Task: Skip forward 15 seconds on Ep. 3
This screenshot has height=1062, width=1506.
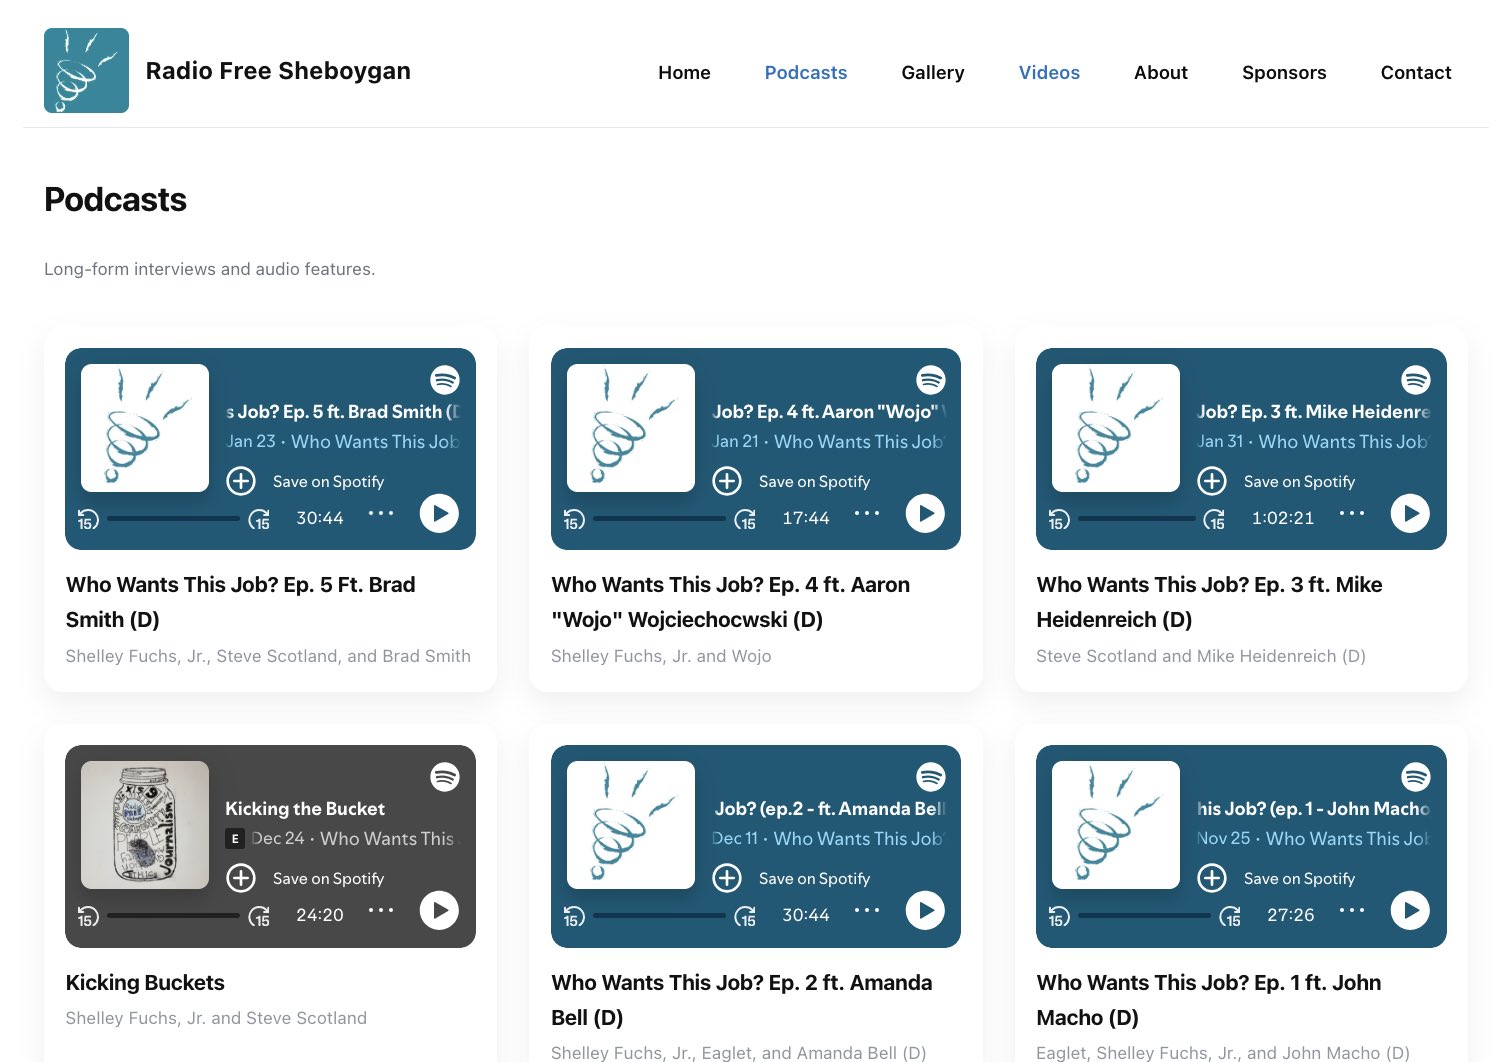Action: click(x=1214, y=519)
